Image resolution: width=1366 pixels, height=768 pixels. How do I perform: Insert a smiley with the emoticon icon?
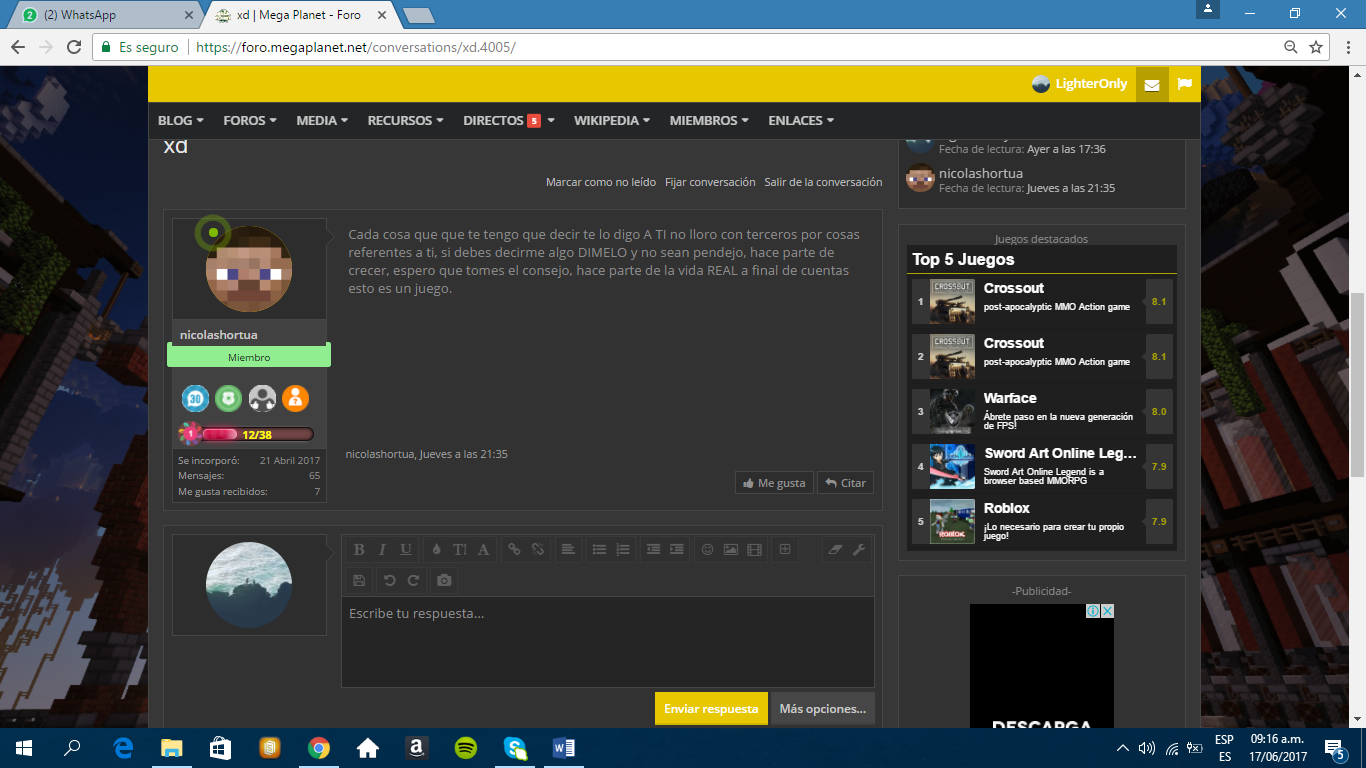(707, 549)
